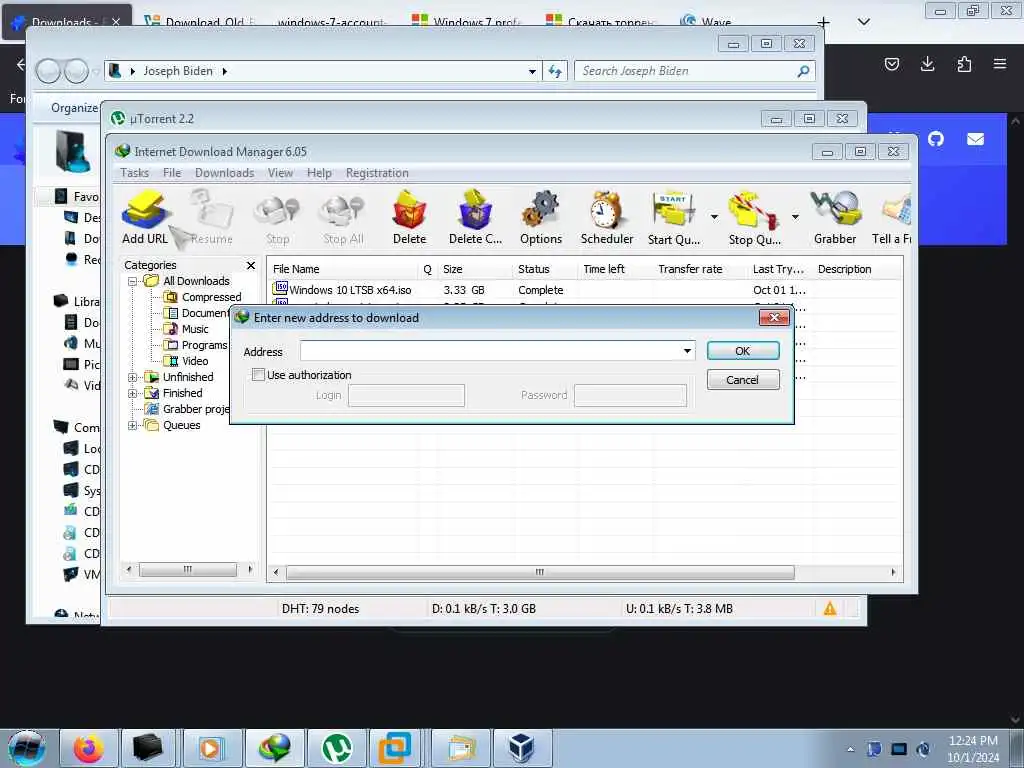Collapse the All Downloads tree node
This screenshot has width=1024, height=768.
point(132,281)
